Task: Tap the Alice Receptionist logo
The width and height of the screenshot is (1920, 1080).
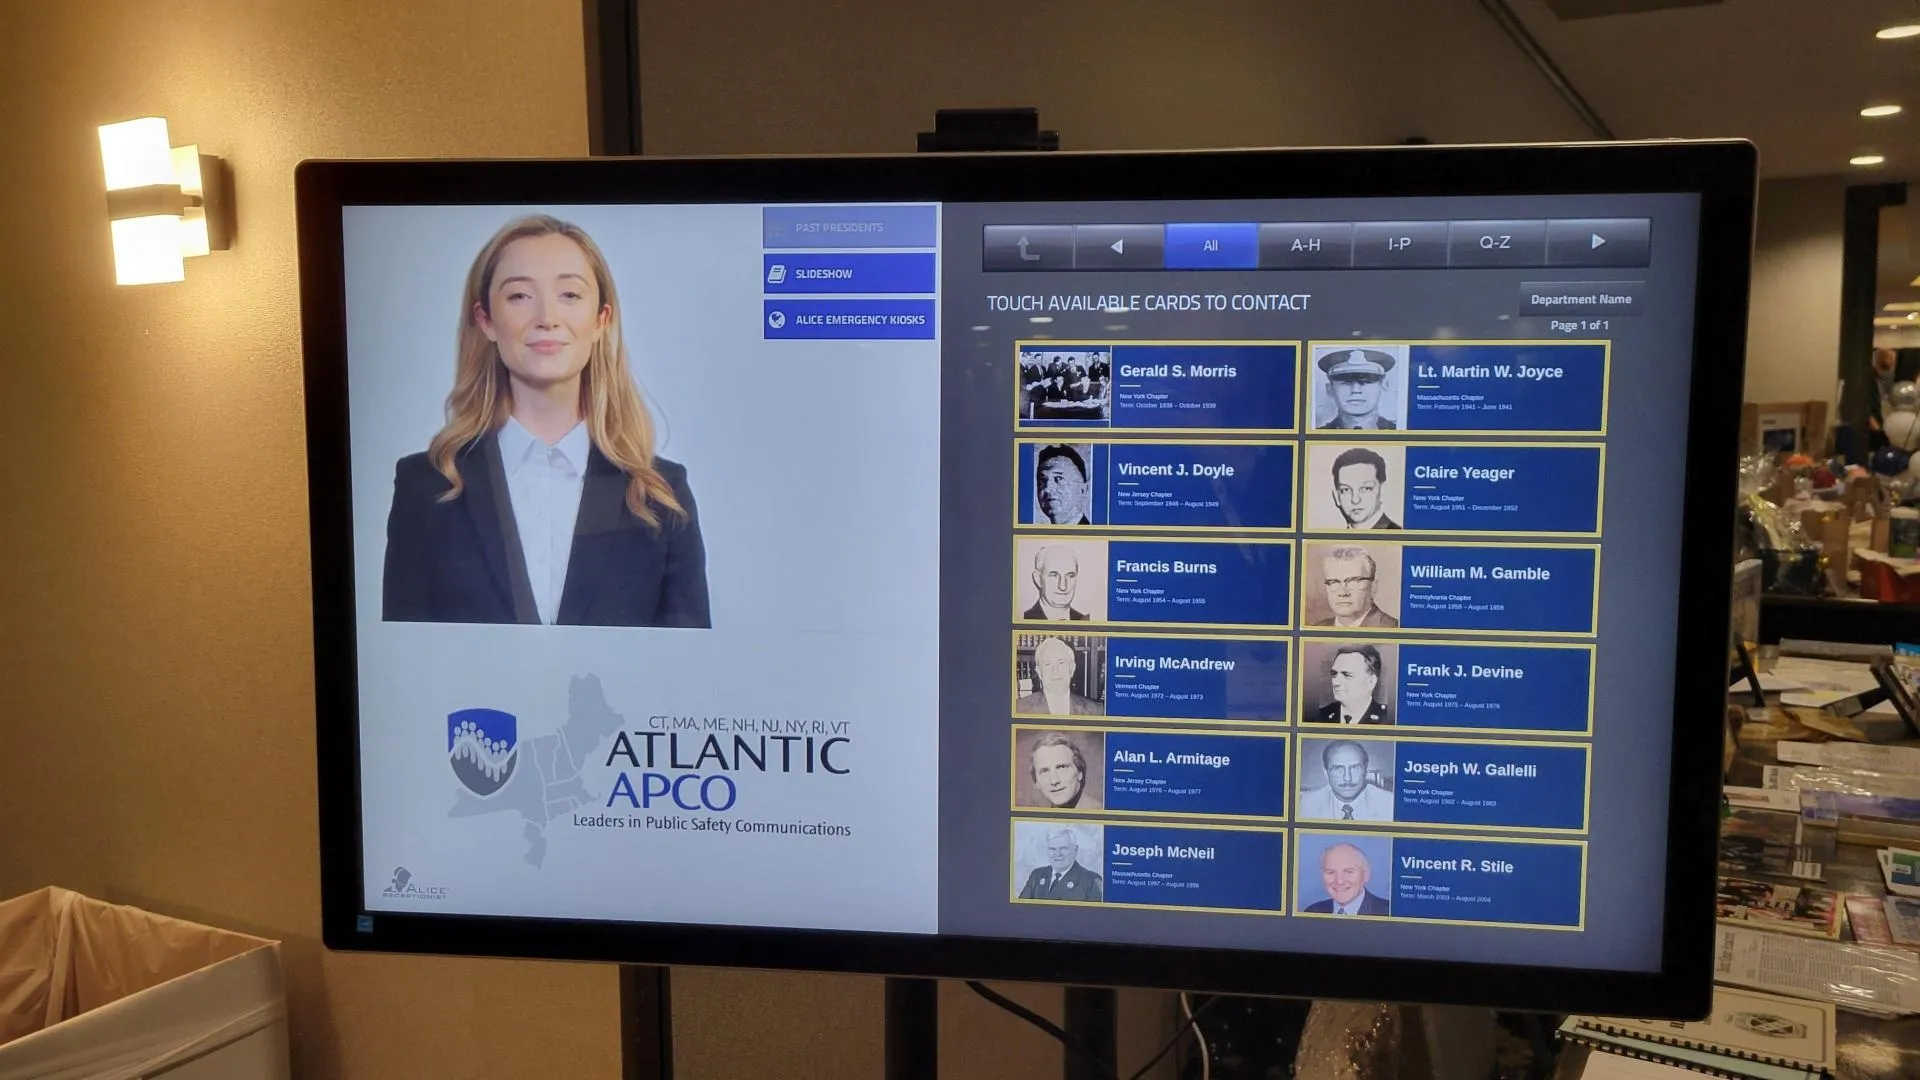Action: pos(414,884)
